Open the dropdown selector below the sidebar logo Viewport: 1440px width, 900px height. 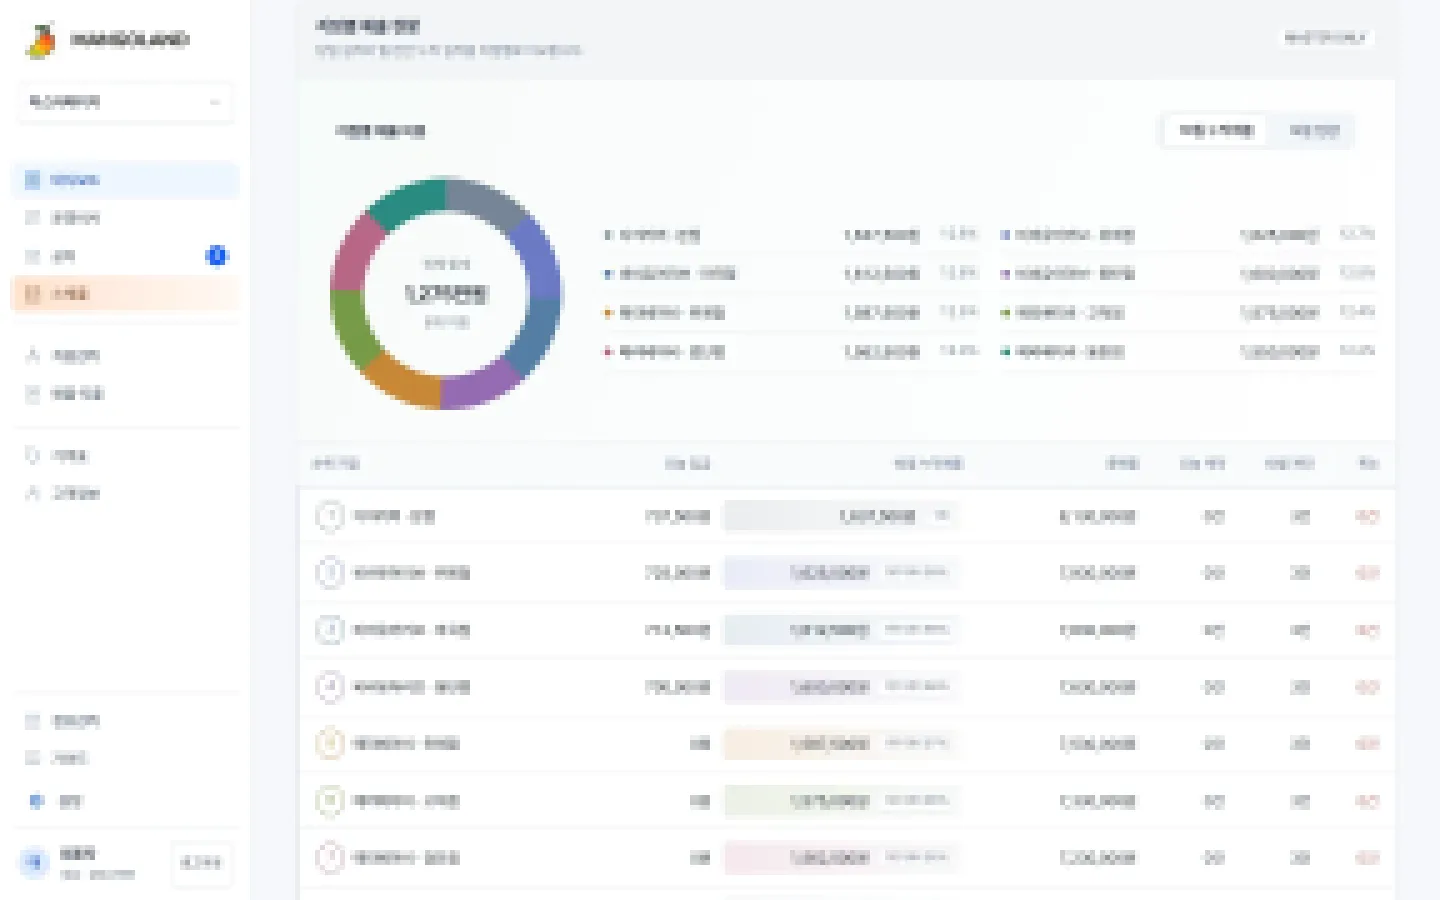(x=125, y=102)
